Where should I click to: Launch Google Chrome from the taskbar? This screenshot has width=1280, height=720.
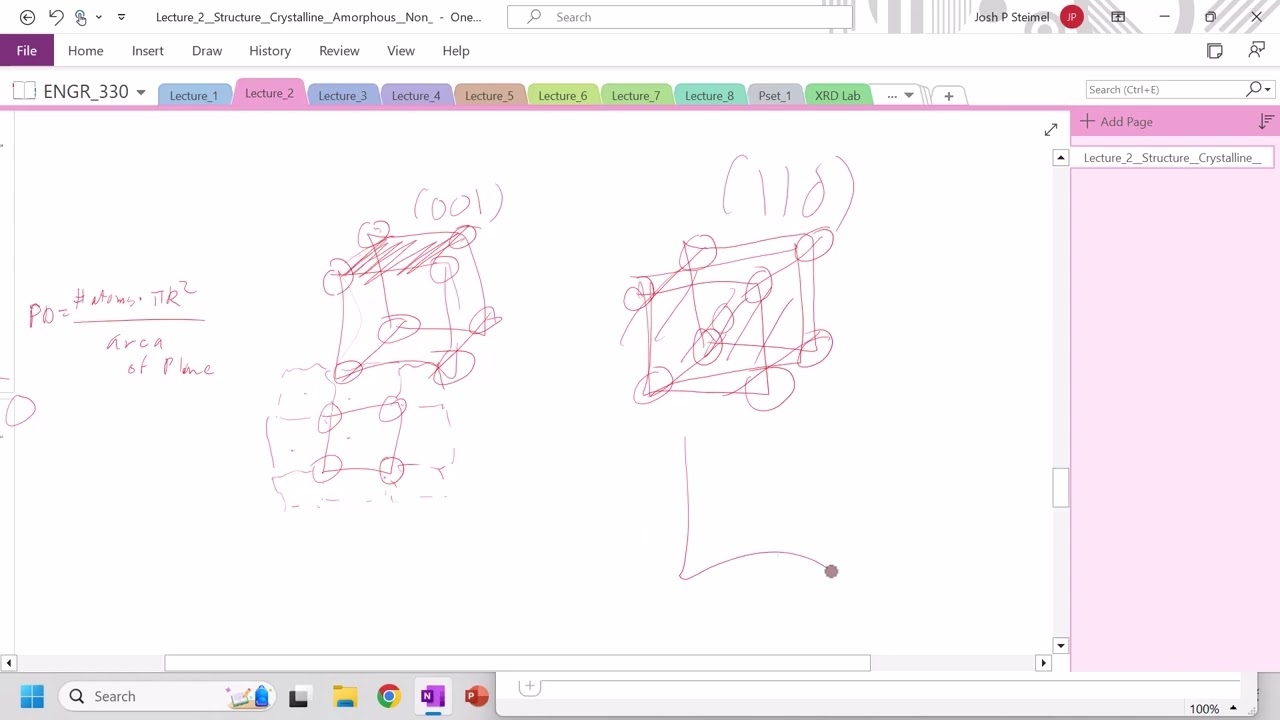click(389, 697)
